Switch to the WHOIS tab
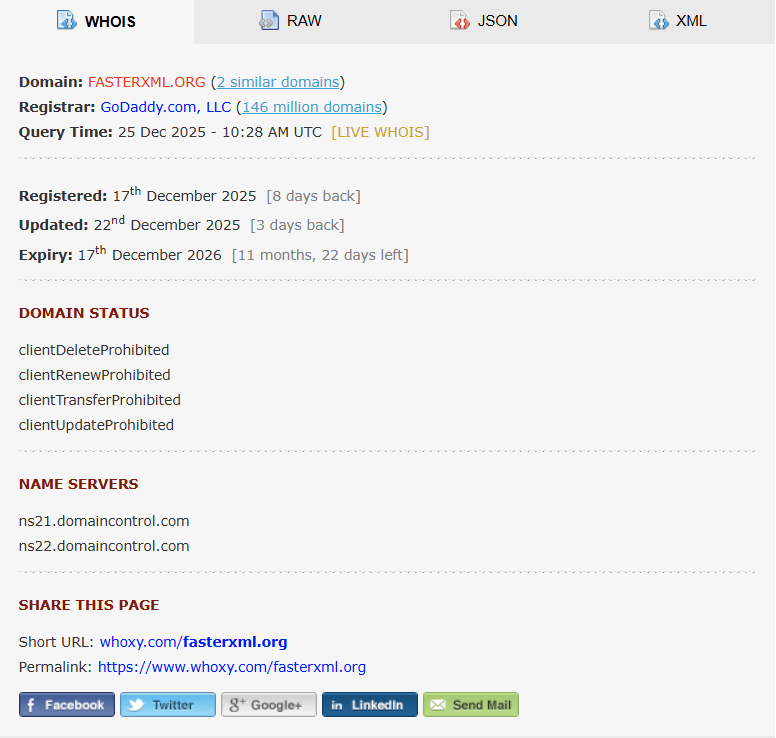The image size is (776, 738). click(x=97, y=21)
